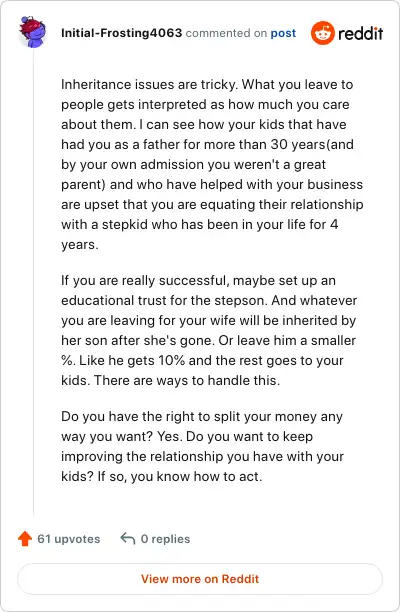Click the gray "commented on" text
Viewport: 400px width, 612px height.
pyautogui.click(x=226, y=34)
